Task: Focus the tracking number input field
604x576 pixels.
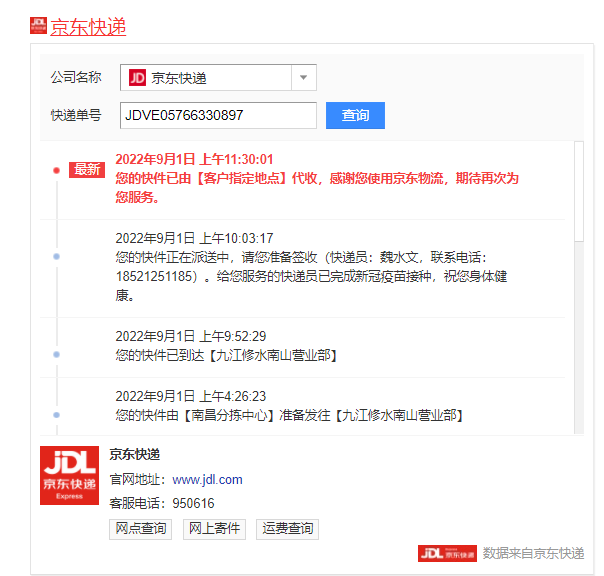Action: tap(218, 115)
